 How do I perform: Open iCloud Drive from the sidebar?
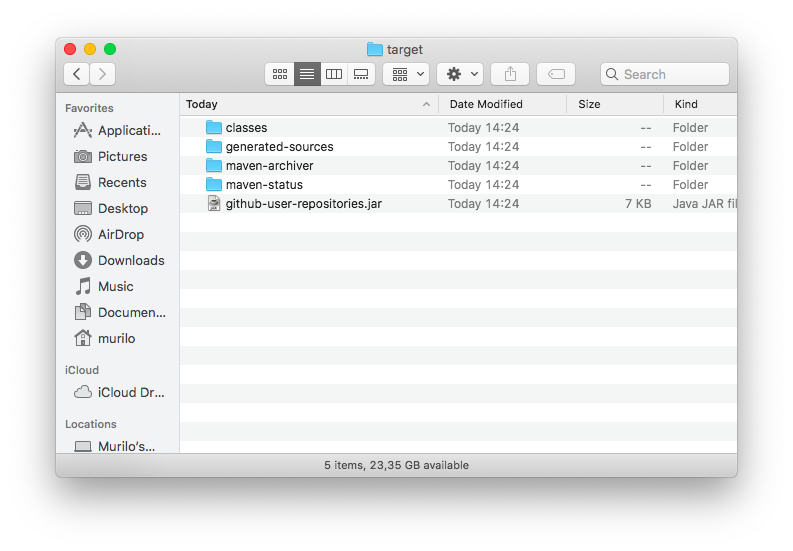(x=130, y=392)
